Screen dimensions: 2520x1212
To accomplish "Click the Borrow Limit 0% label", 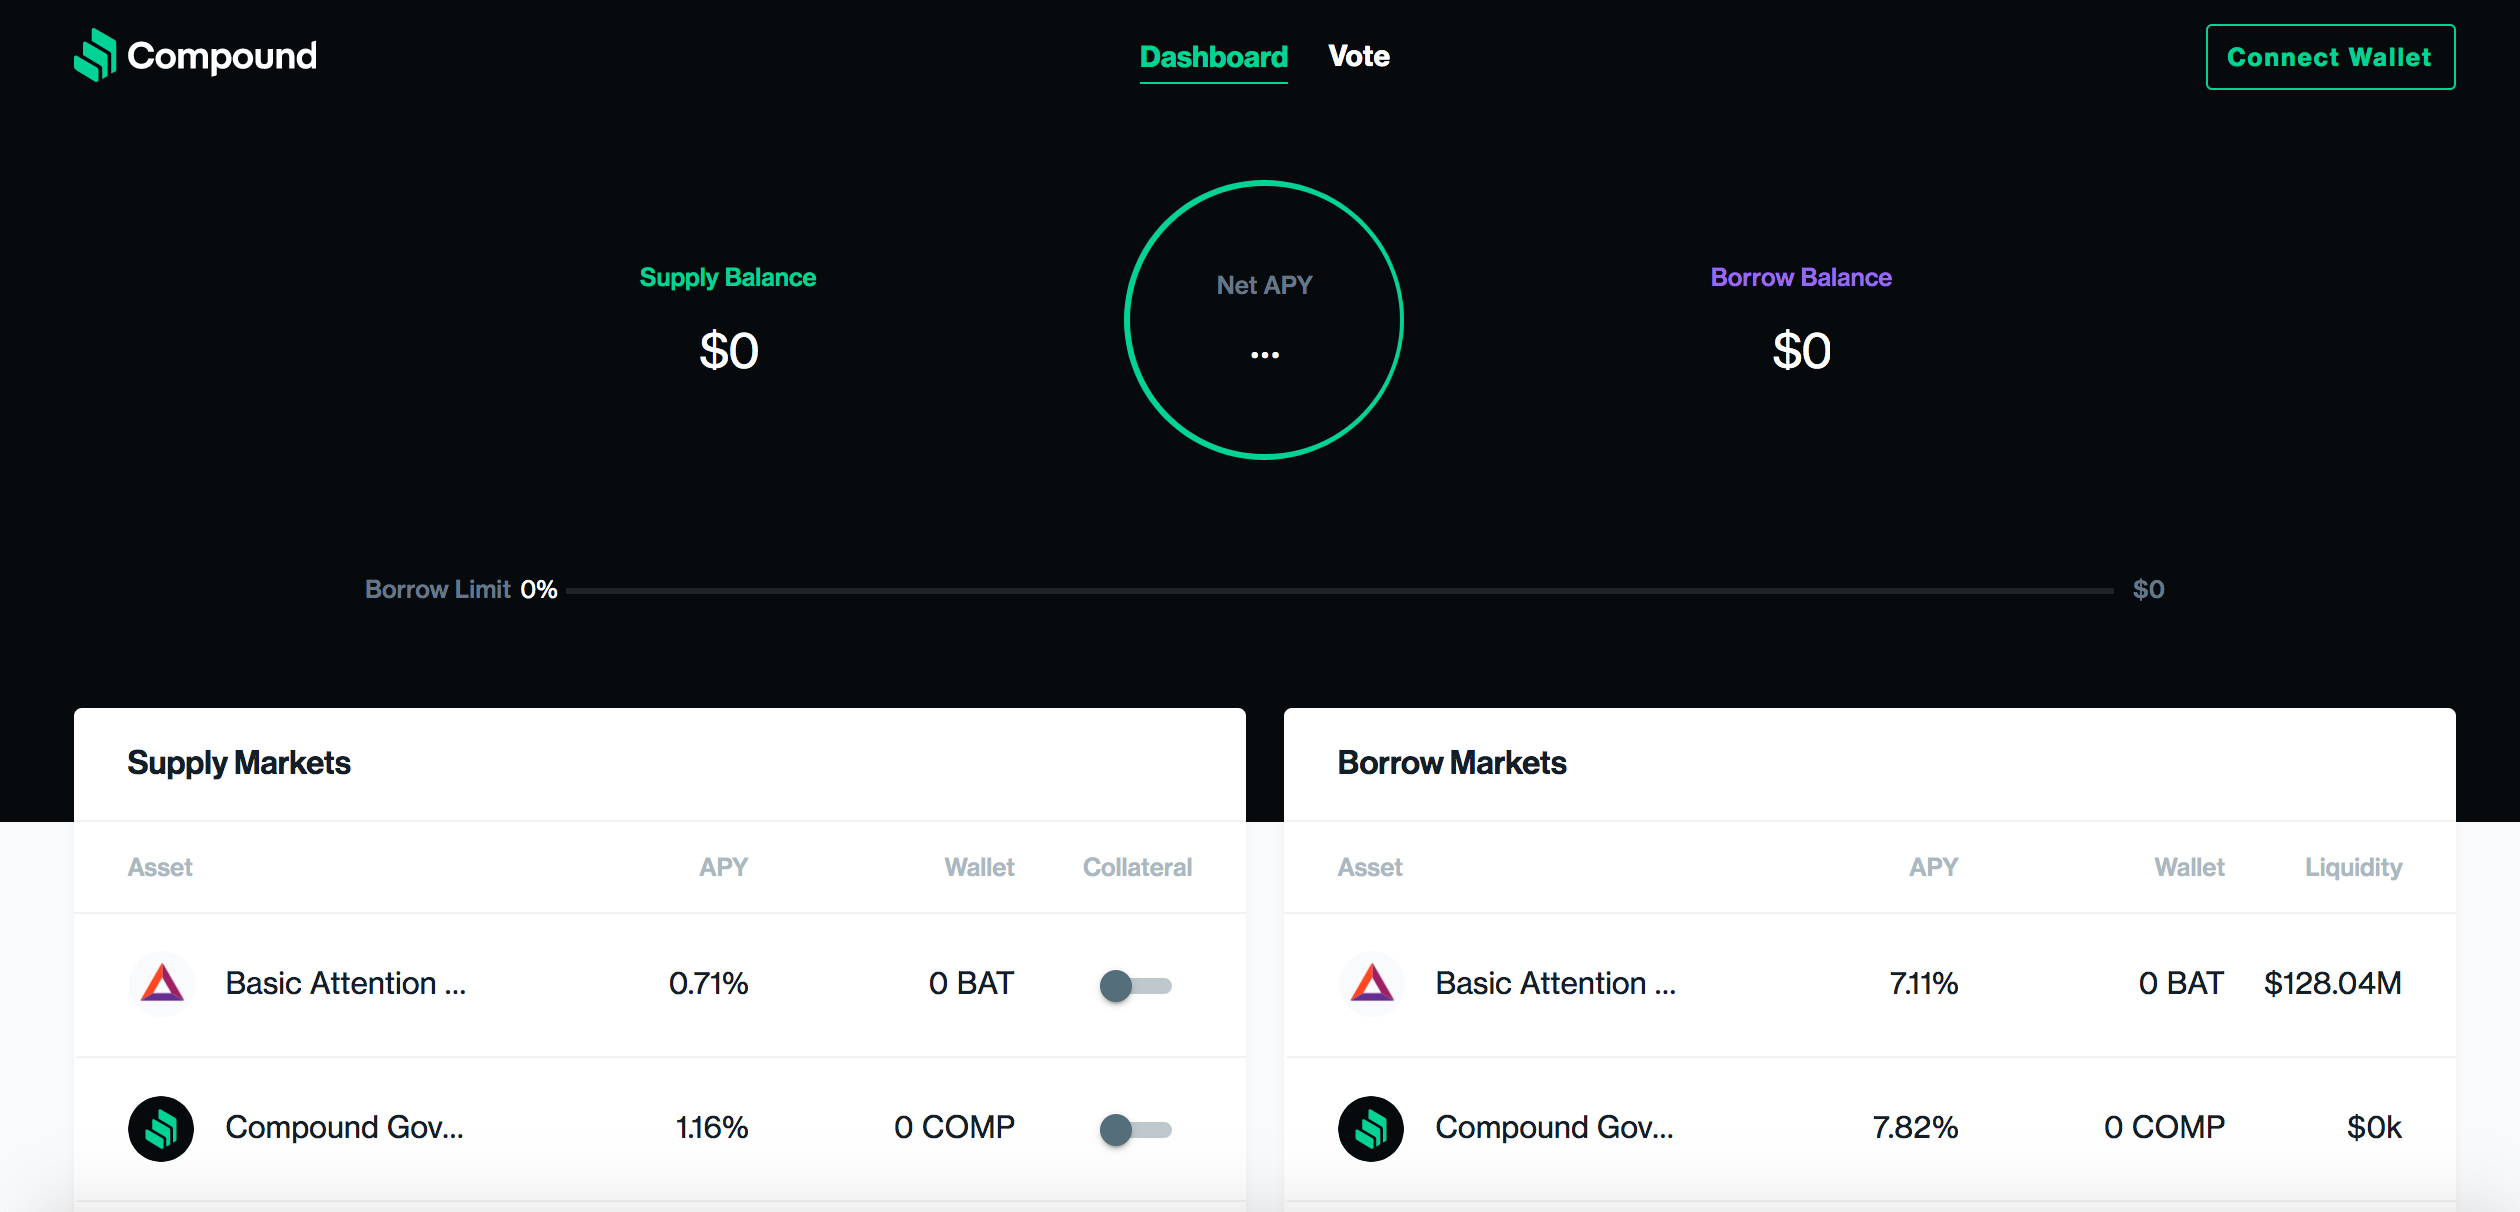I will pos(461,589).
